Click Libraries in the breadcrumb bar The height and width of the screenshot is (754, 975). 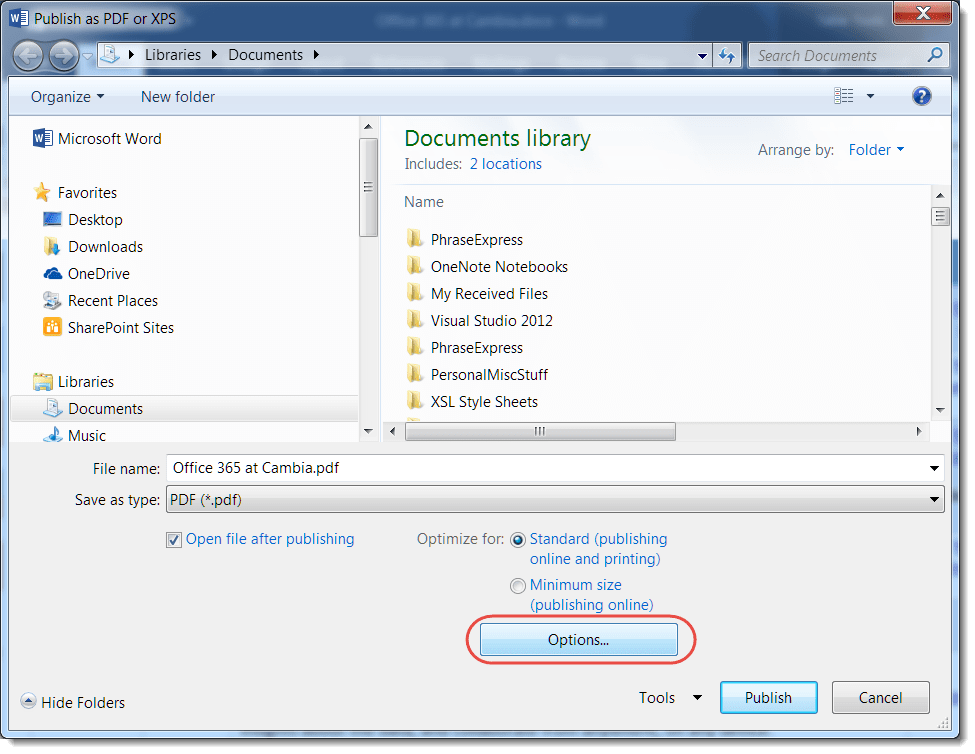click(x=173, y=54)
